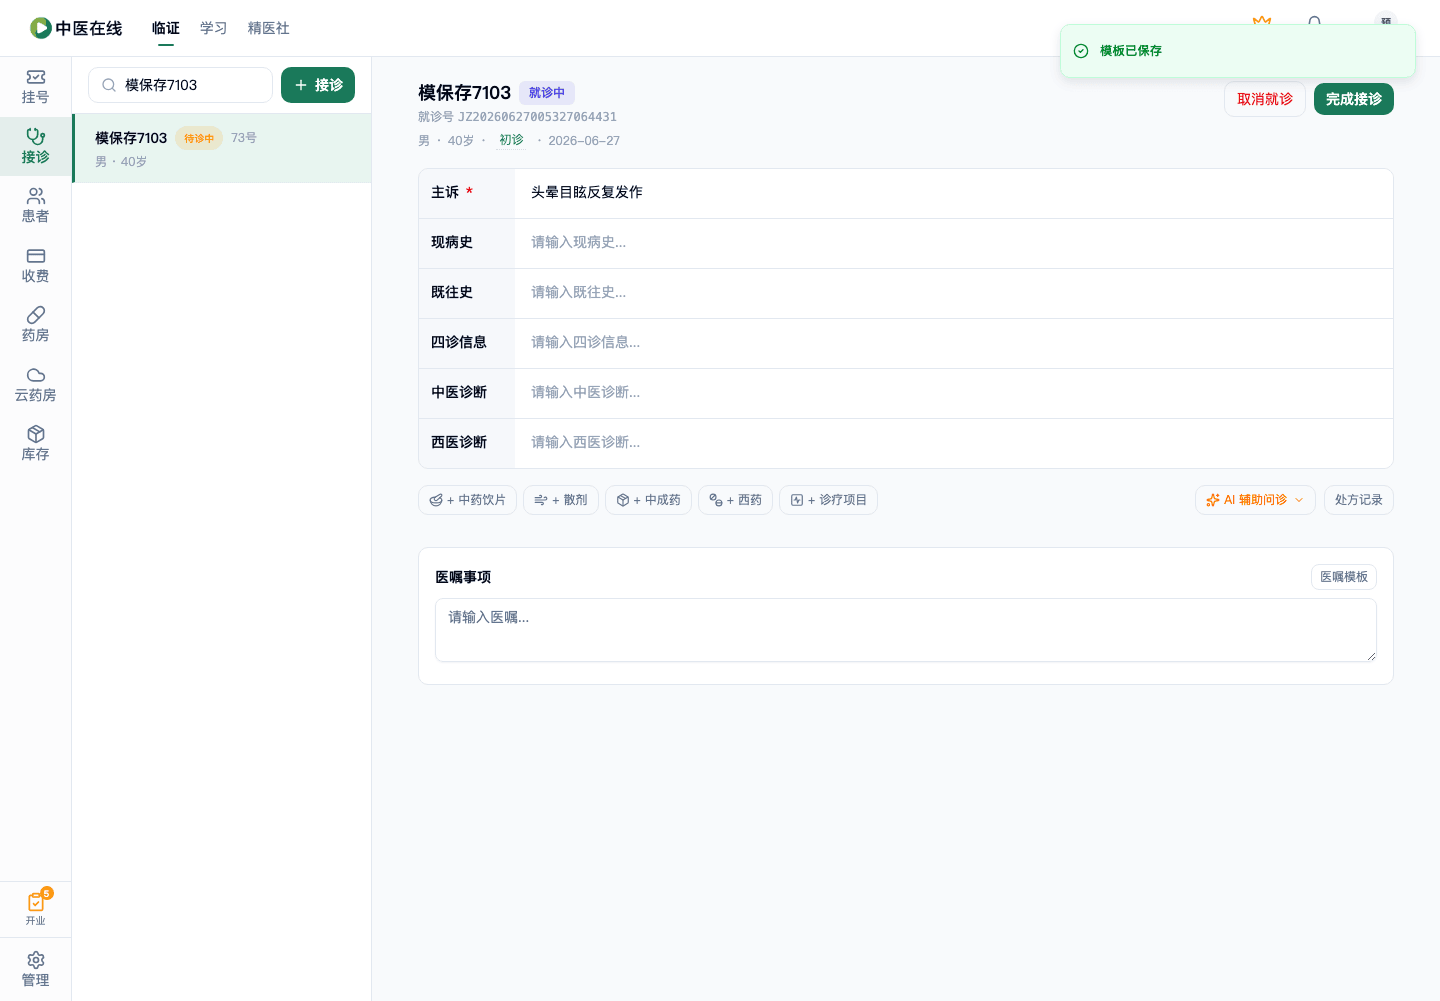
Task: Open the 挂号 registration sidebar icon
Action: pos(36,77)
